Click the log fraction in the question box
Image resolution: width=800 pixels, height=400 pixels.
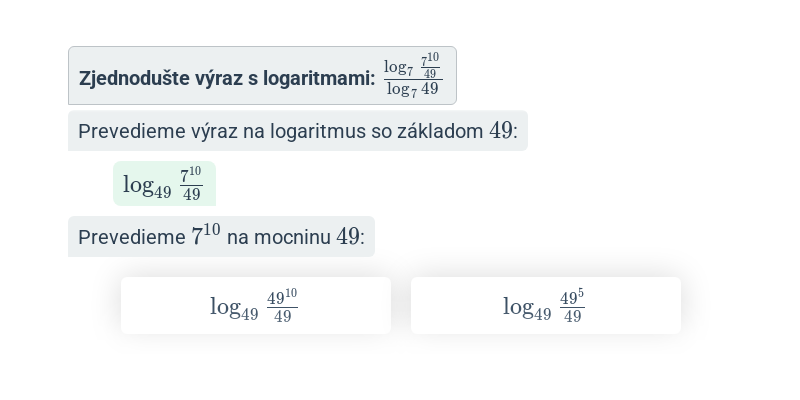point(413,75)
